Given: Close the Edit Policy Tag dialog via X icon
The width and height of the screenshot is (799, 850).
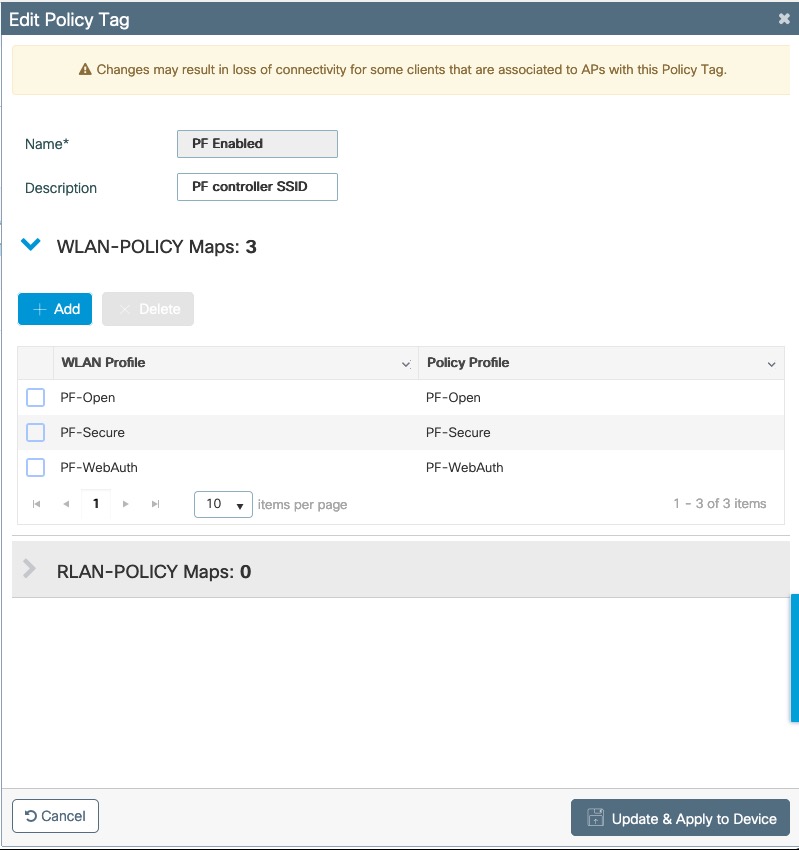Looking at the screenshot, I should click(x=784, y=18).
